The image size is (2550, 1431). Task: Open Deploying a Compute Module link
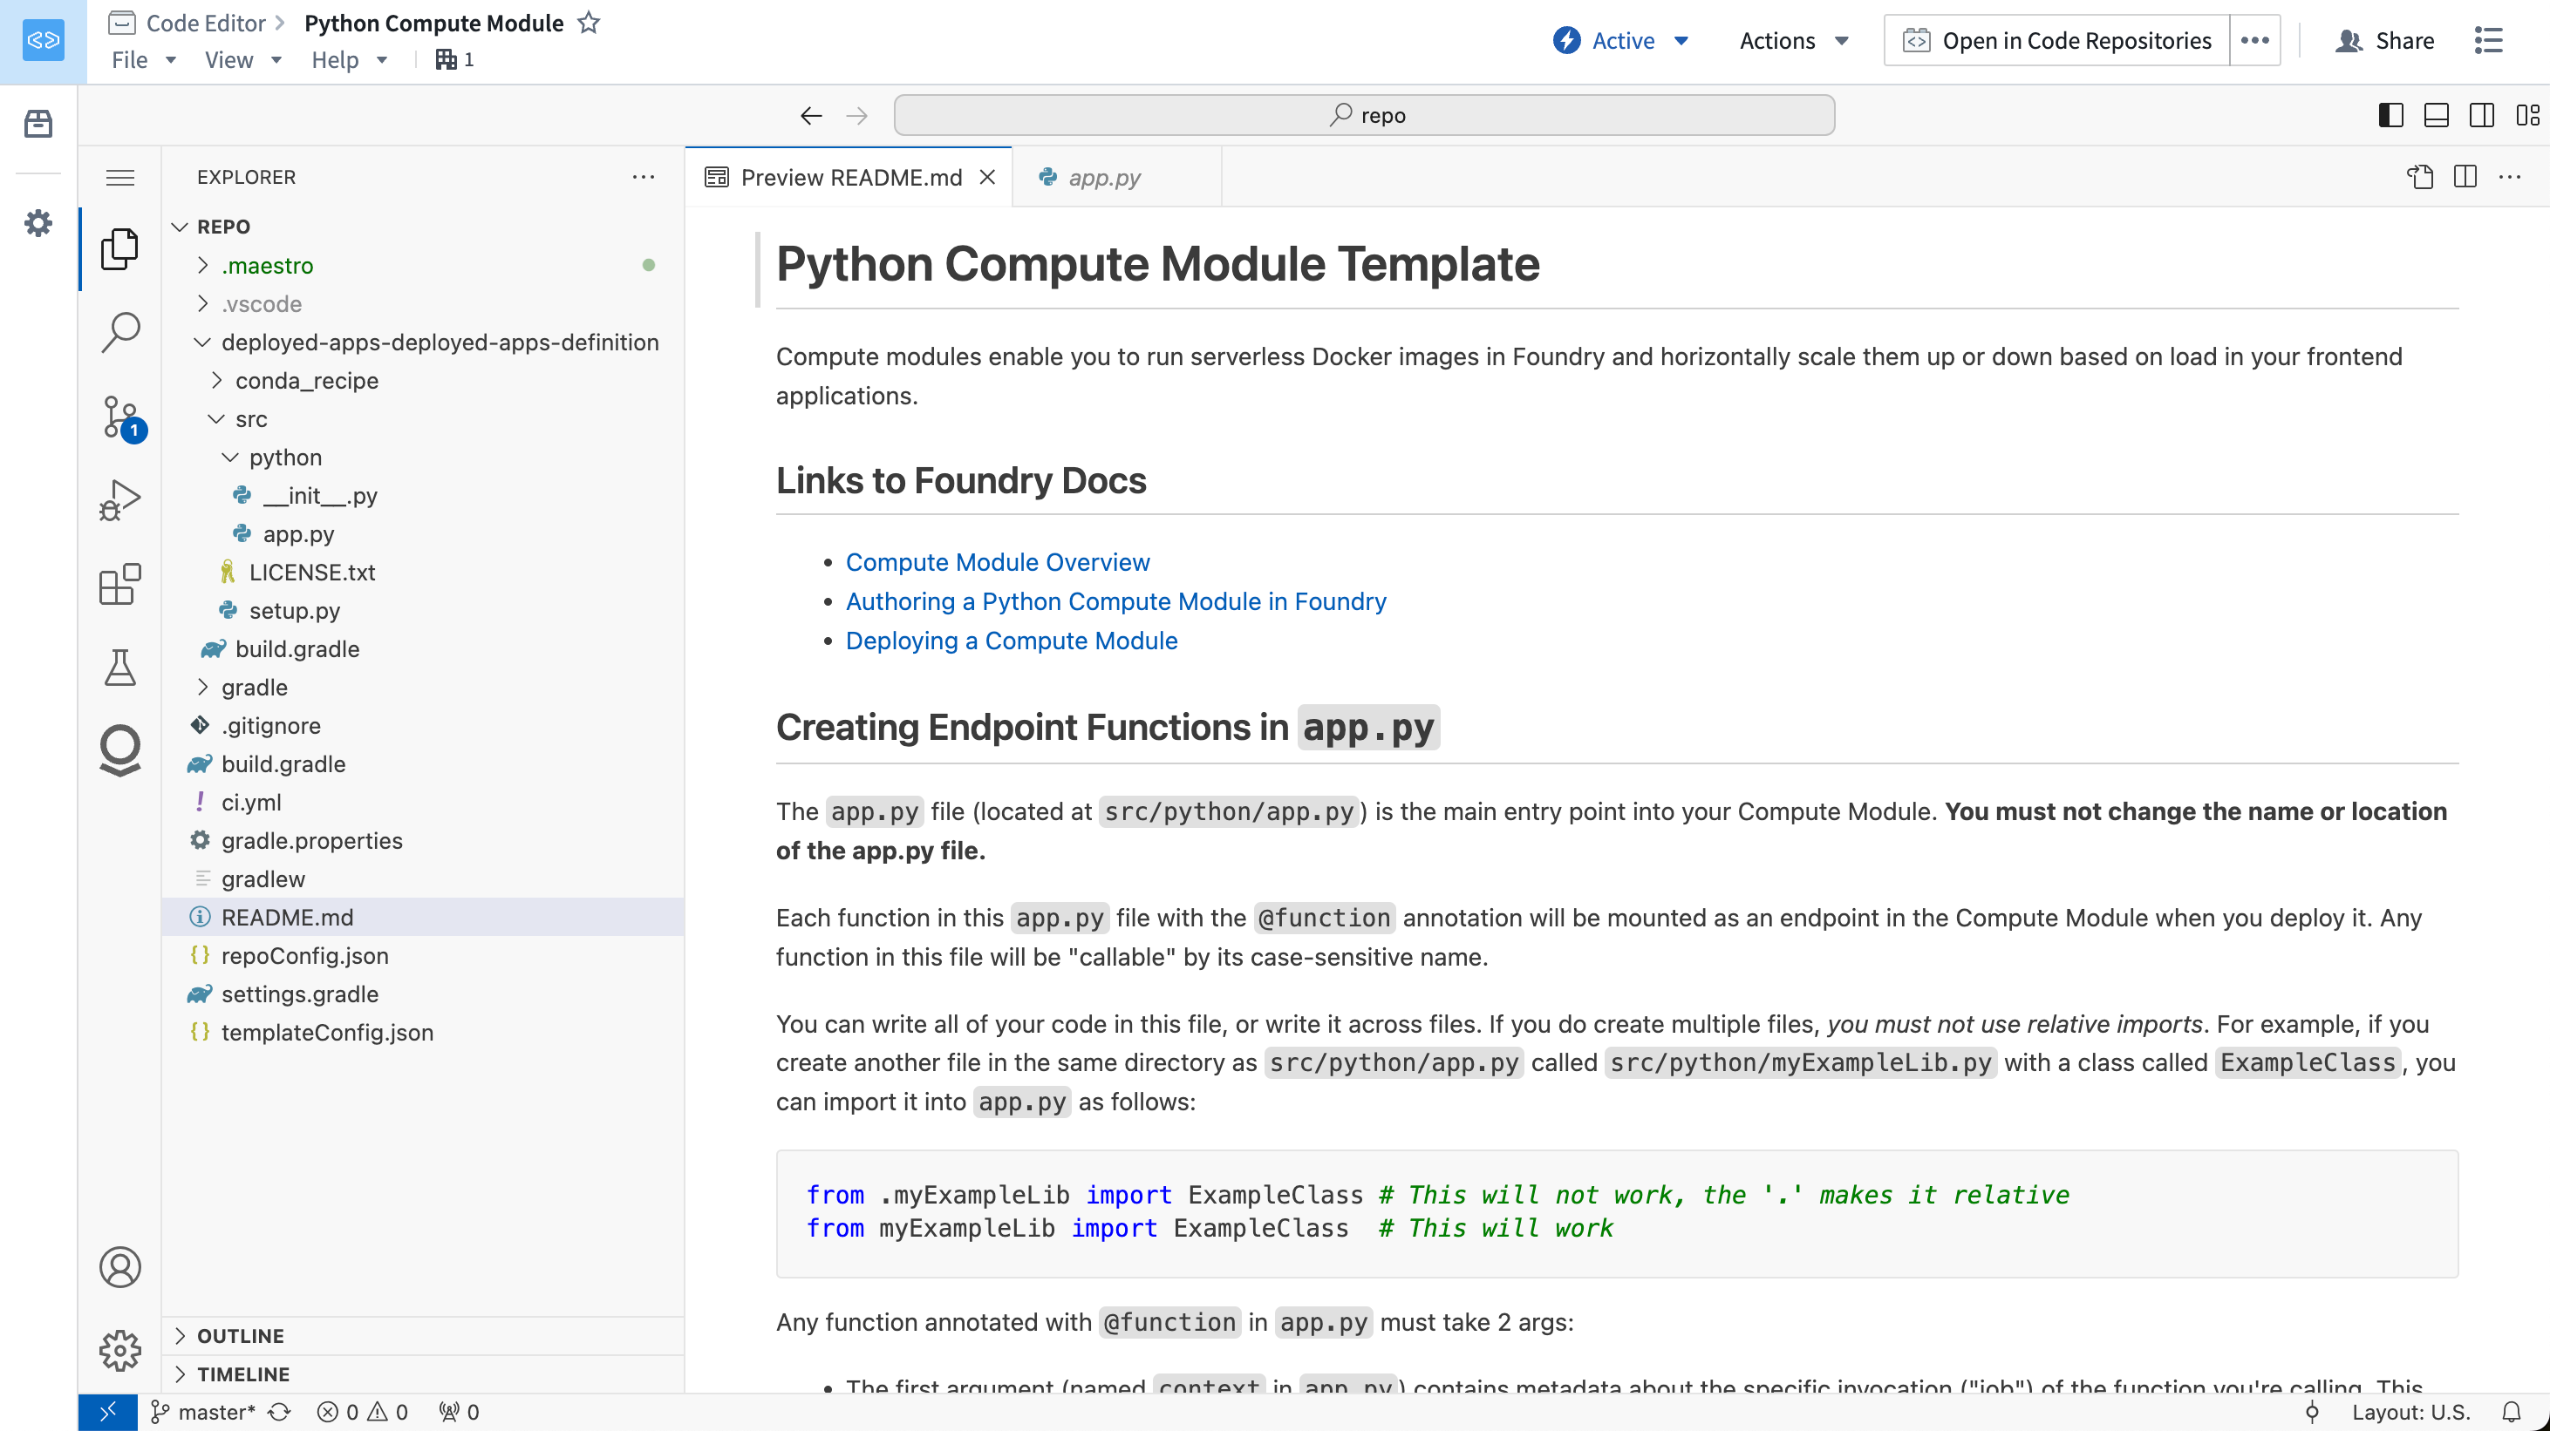[1011, 640]
